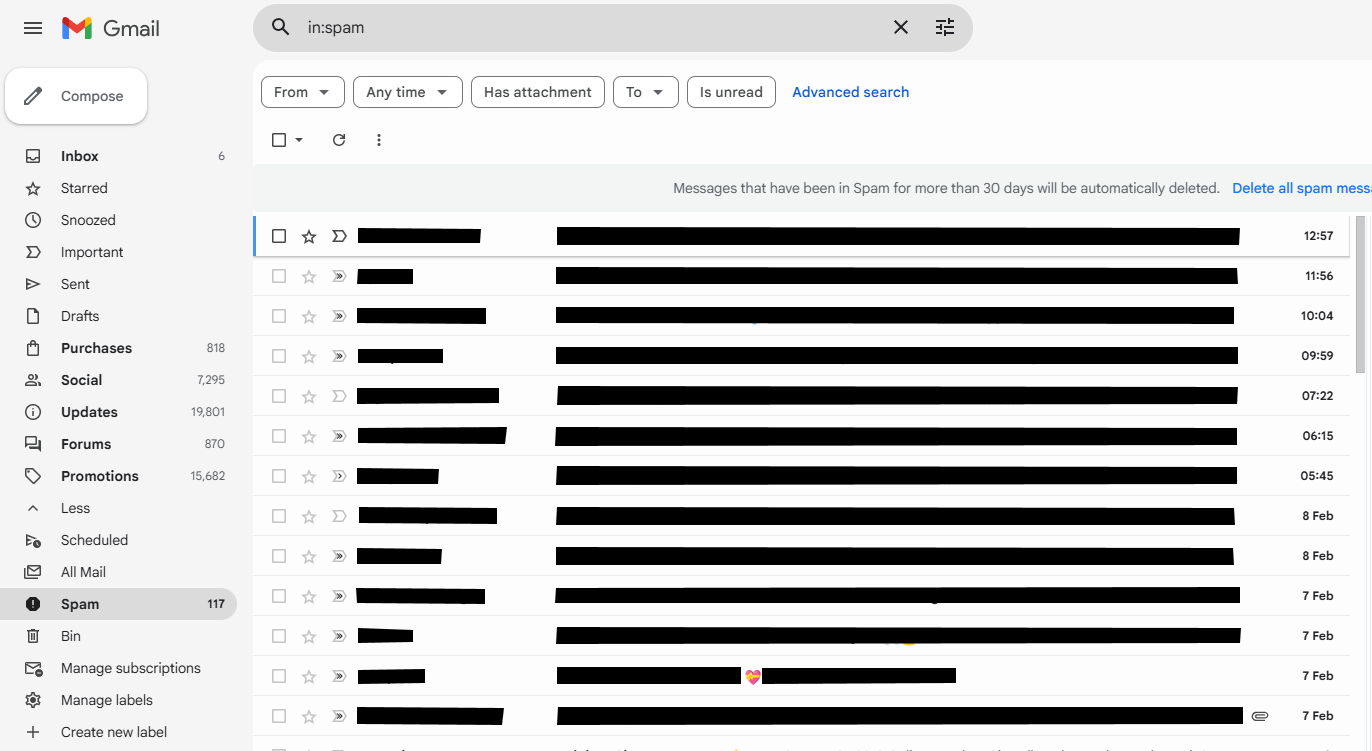Mark the 11:56 email as important
The width and height of the screenshot is (1372, 751).
[339, 276]
